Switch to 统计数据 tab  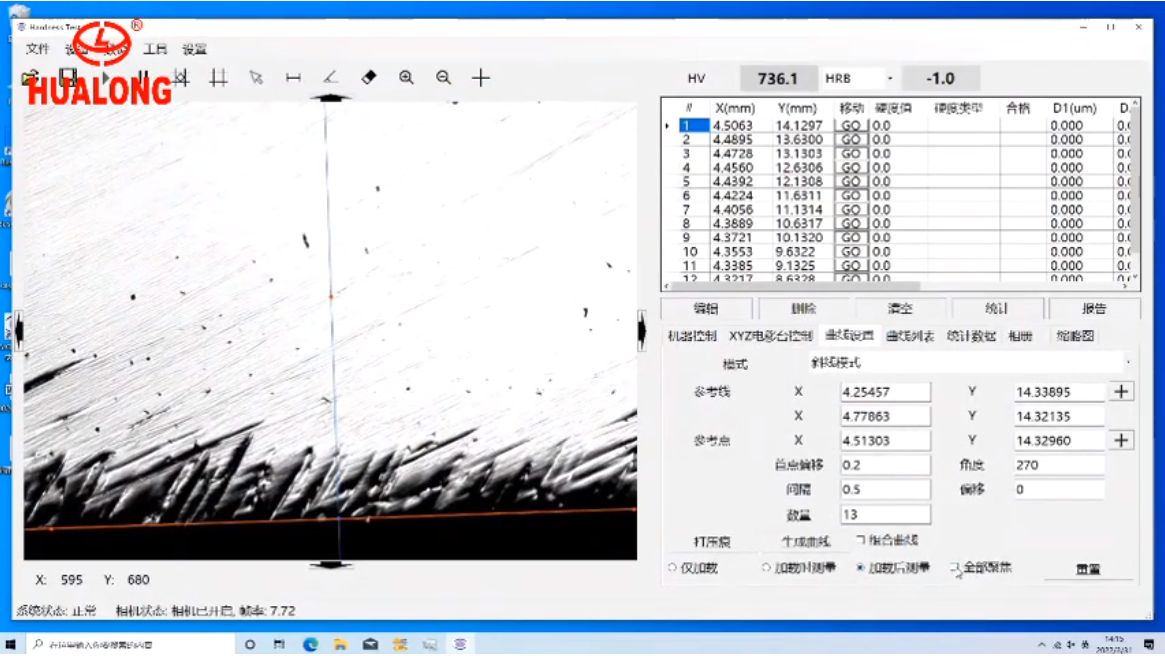pyautogui.click(x=971, y=336)
